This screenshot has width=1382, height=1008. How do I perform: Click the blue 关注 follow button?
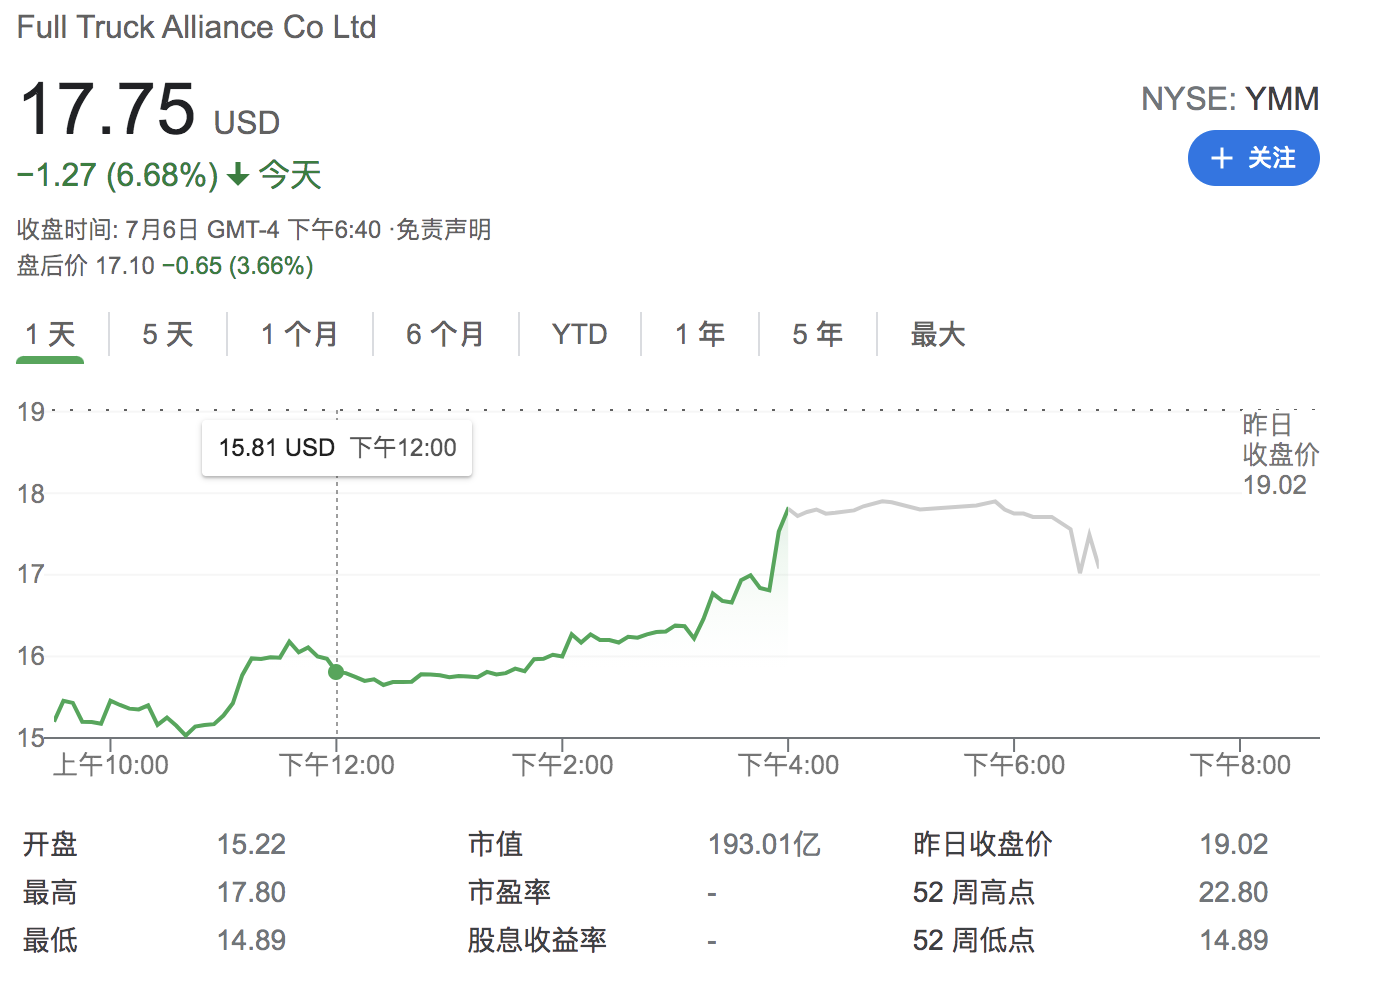click(x=1253, y=158)
